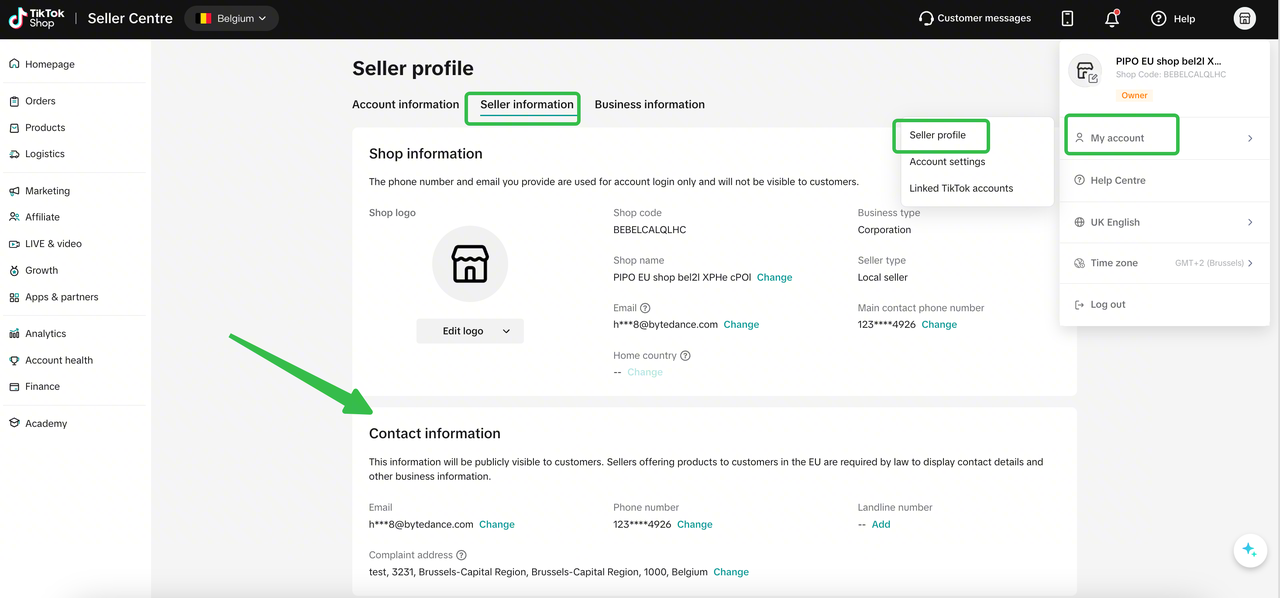Select the Growth sidebar icon
The image size is (1280, 598).
pyautogui.click(x=14, y=271)
